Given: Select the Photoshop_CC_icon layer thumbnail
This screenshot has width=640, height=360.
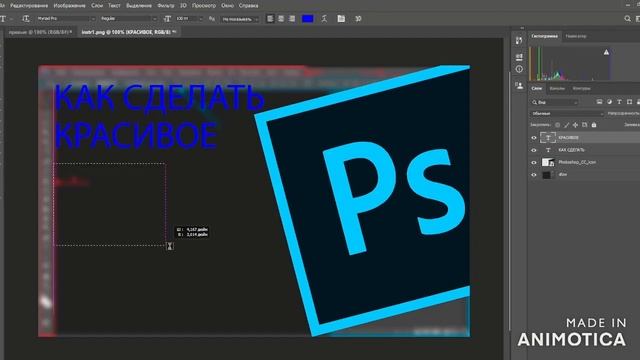Looking at the screenshot, I should [x=548, y=162].
